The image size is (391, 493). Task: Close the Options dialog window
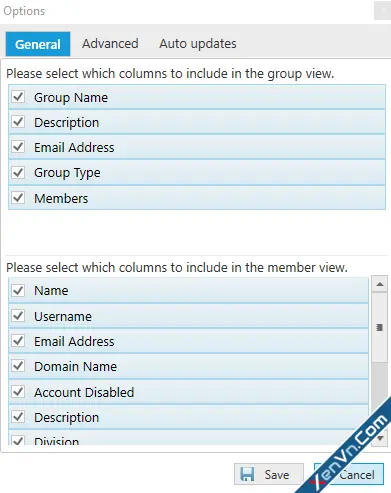click(x=382, y=11)
